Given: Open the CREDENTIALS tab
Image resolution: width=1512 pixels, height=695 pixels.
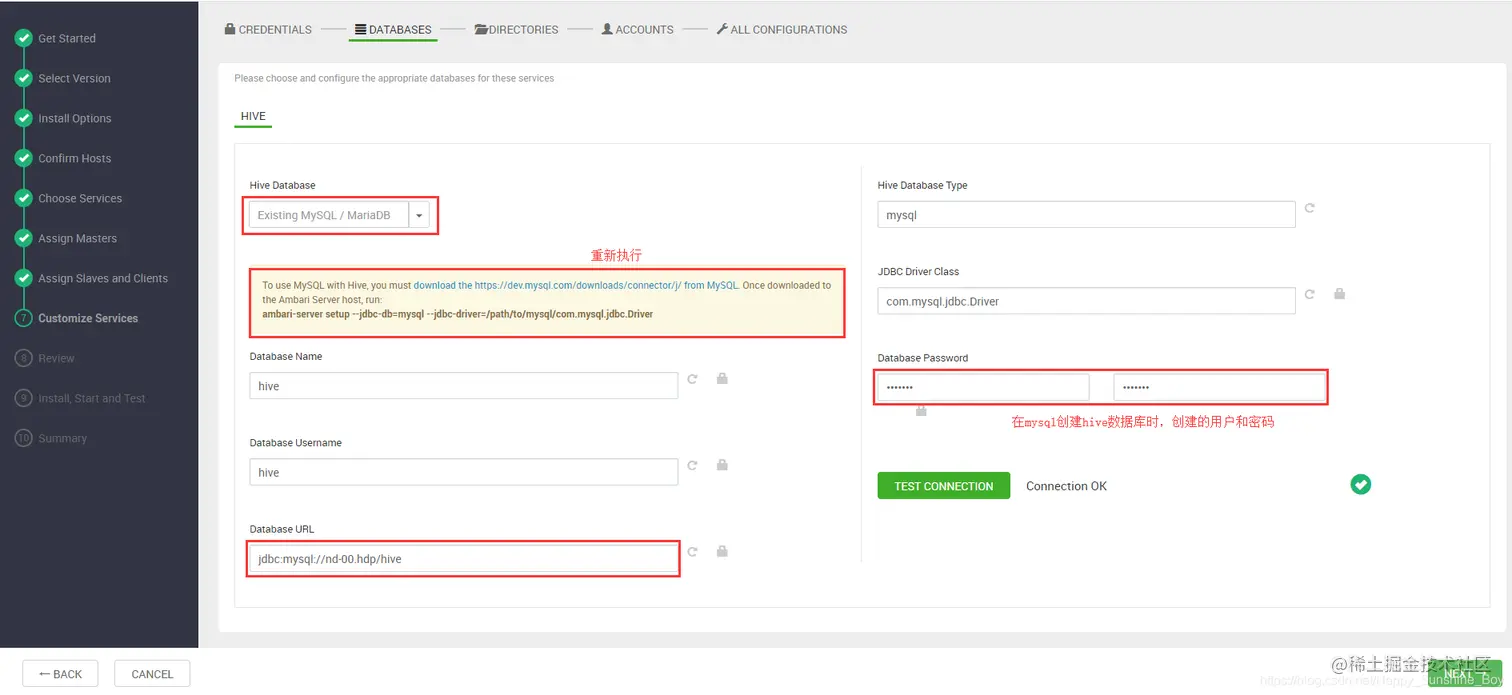Looking at the screenshot, I should 268,30.
